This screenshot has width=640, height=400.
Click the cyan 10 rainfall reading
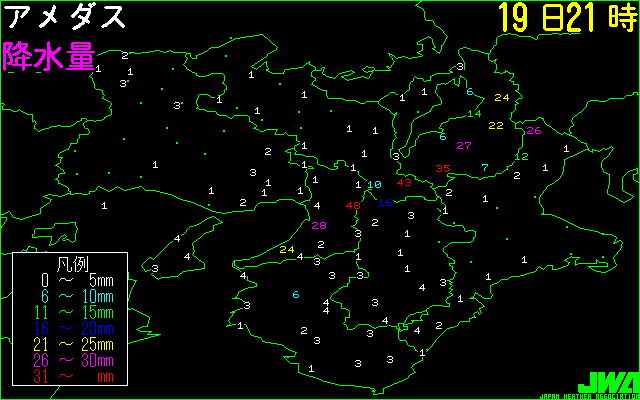click(x=374, y=185)
